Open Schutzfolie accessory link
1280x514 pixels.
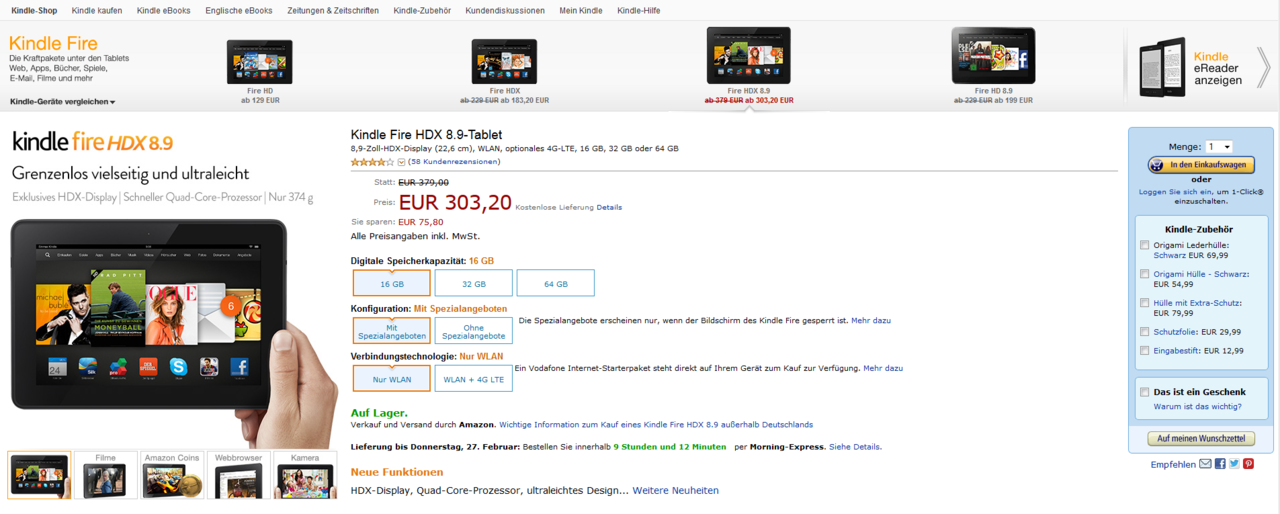coord(1175,331)
